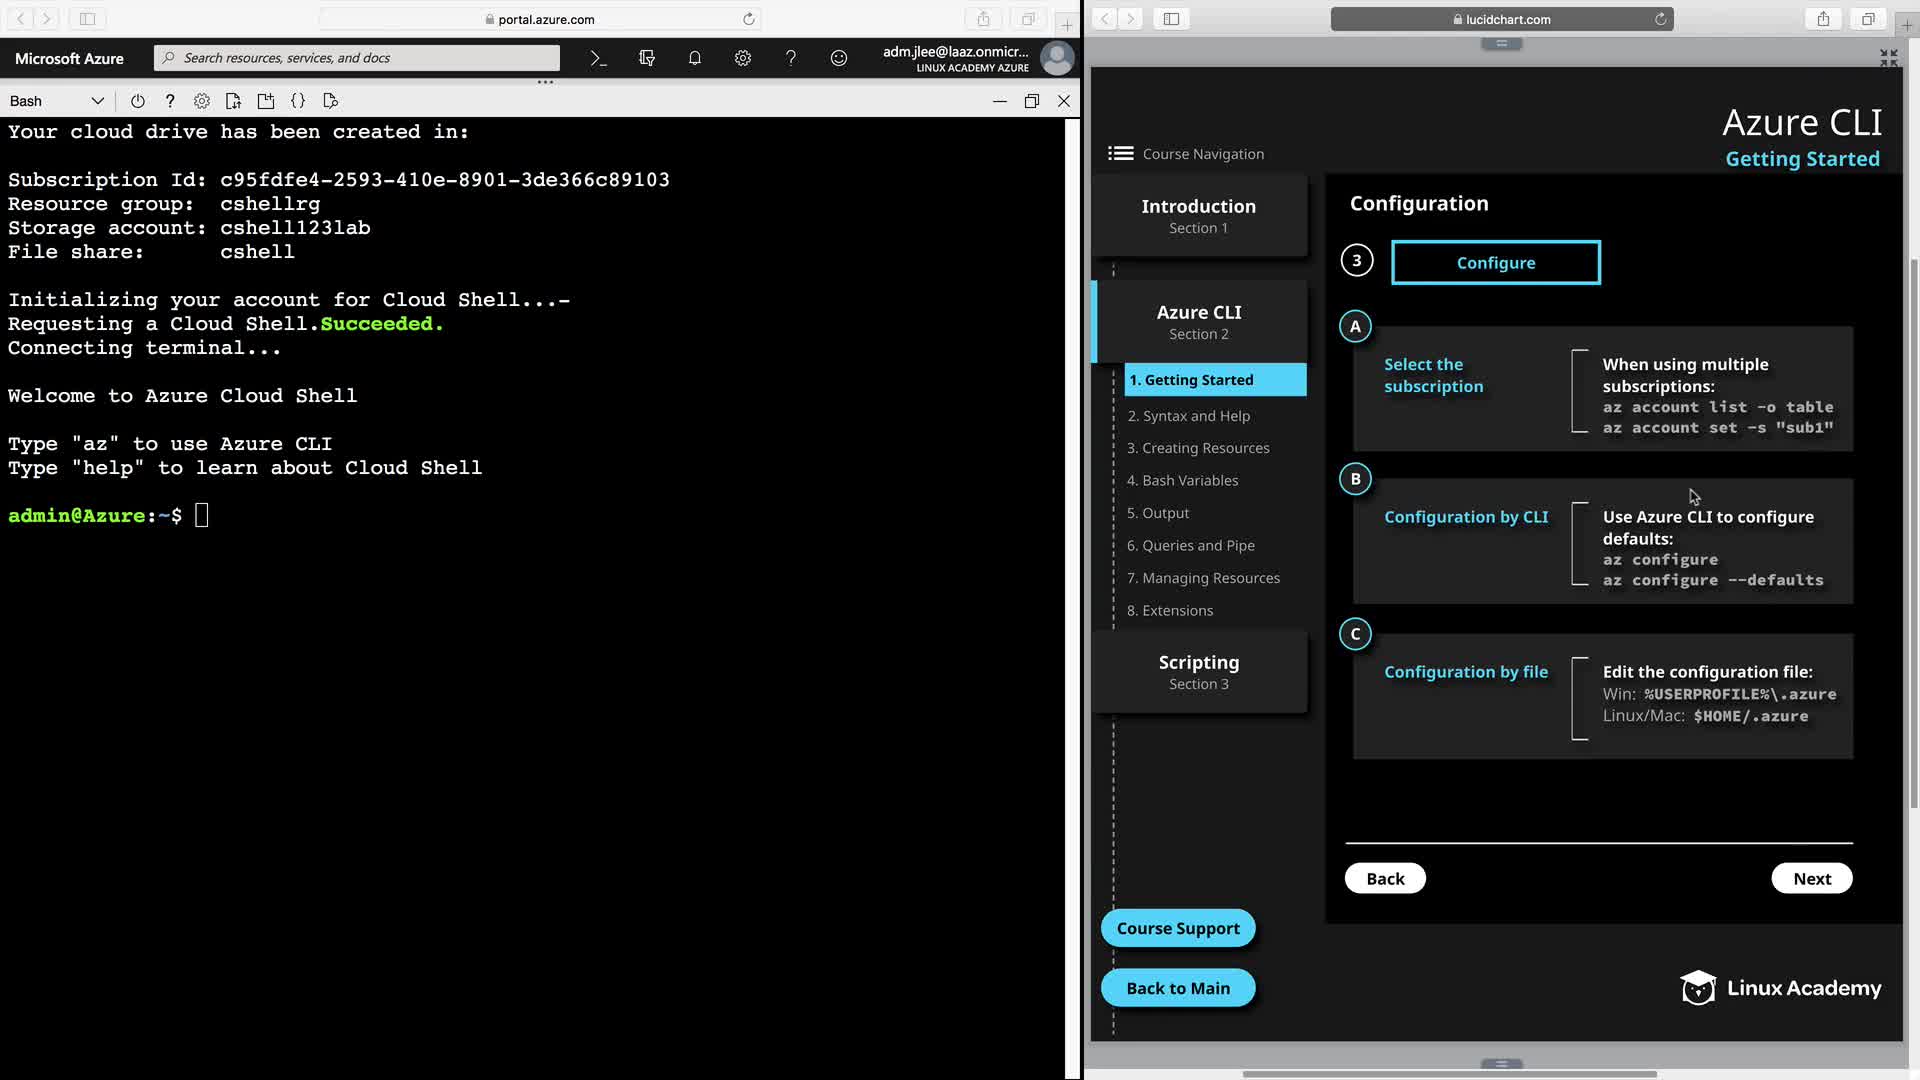Screen dimensions: 1920x1080
Task: Open Cloud Shell terminal settings gear
Action: [202, 101]
